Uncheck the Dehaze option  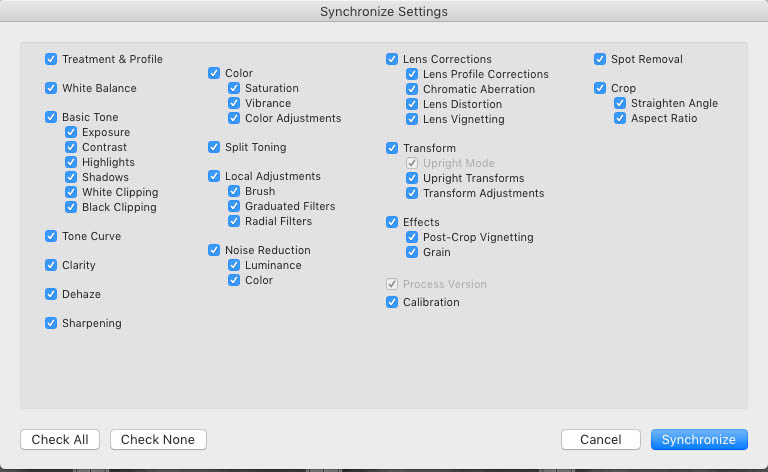tap(51, 294)
